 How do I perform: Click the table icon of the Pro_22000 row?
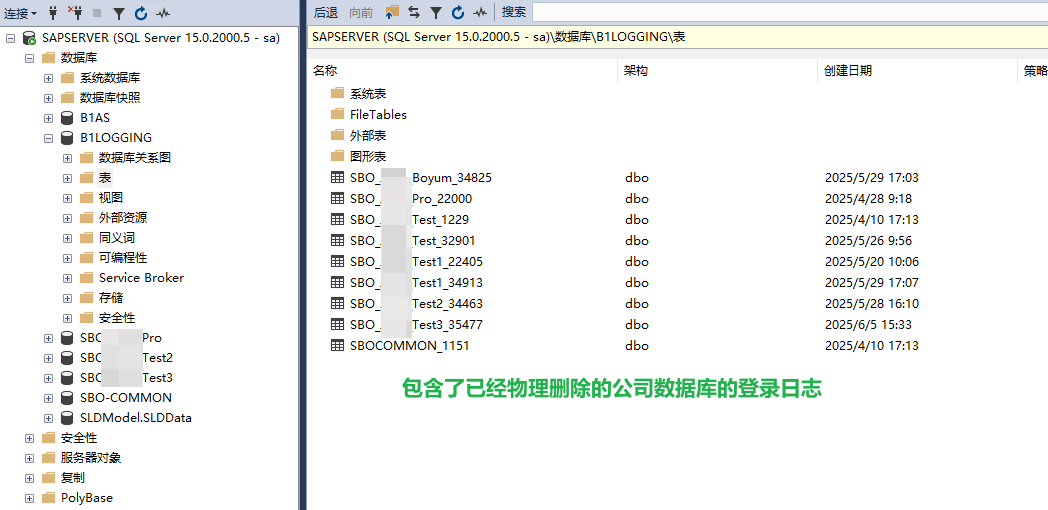(338, 199)
